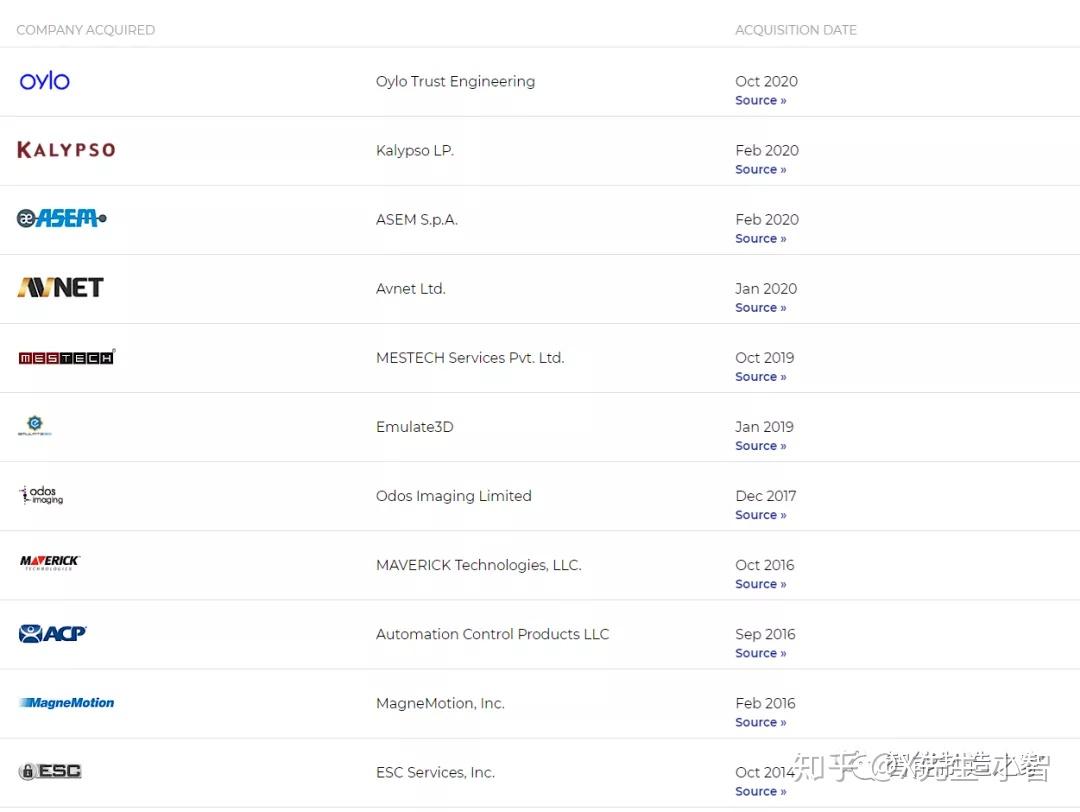Click the ACP logo

52,633
